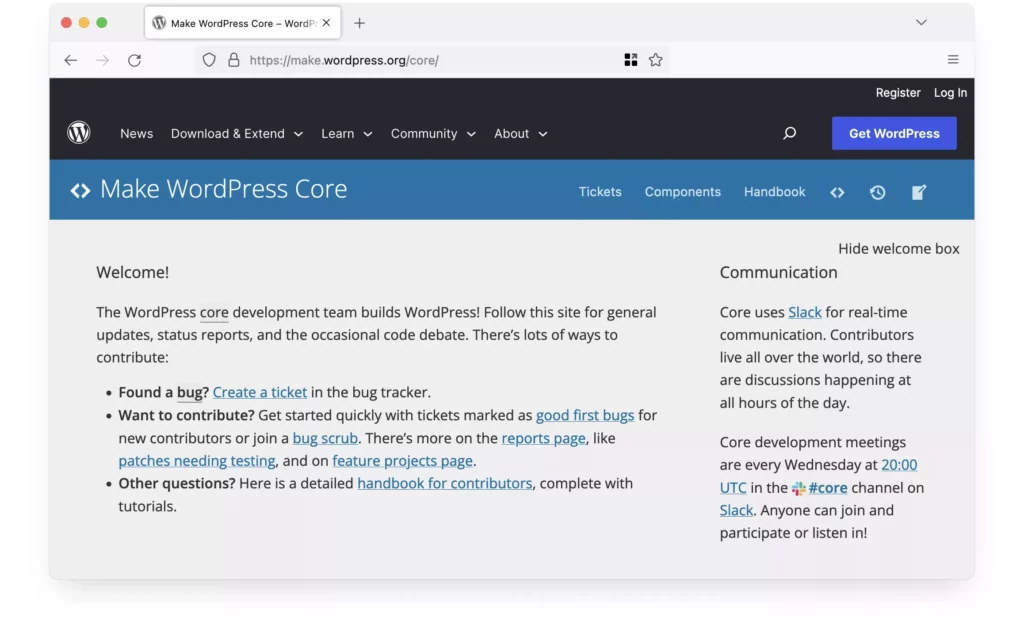The image size is (1024, 617).
Task: Open the browser hamburger menu
Action: 953,59
